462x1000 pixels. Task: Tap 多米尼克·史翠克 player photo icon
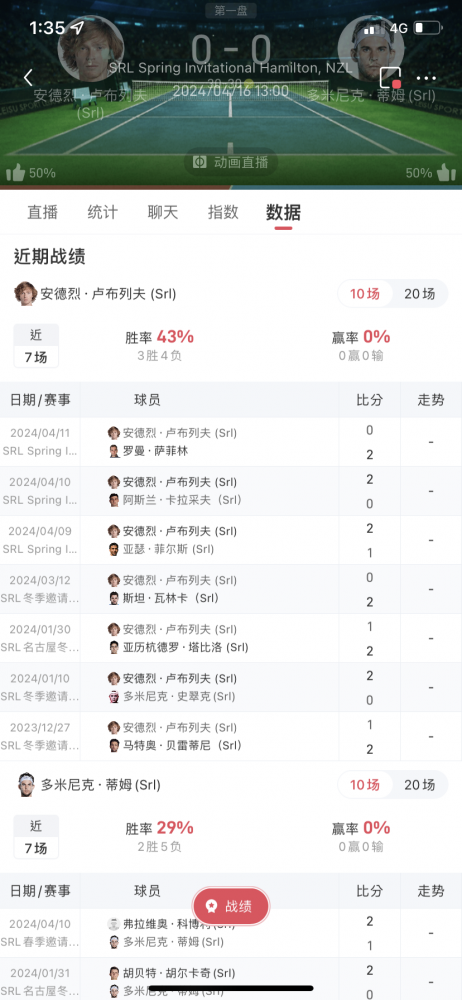click(114, 696)
